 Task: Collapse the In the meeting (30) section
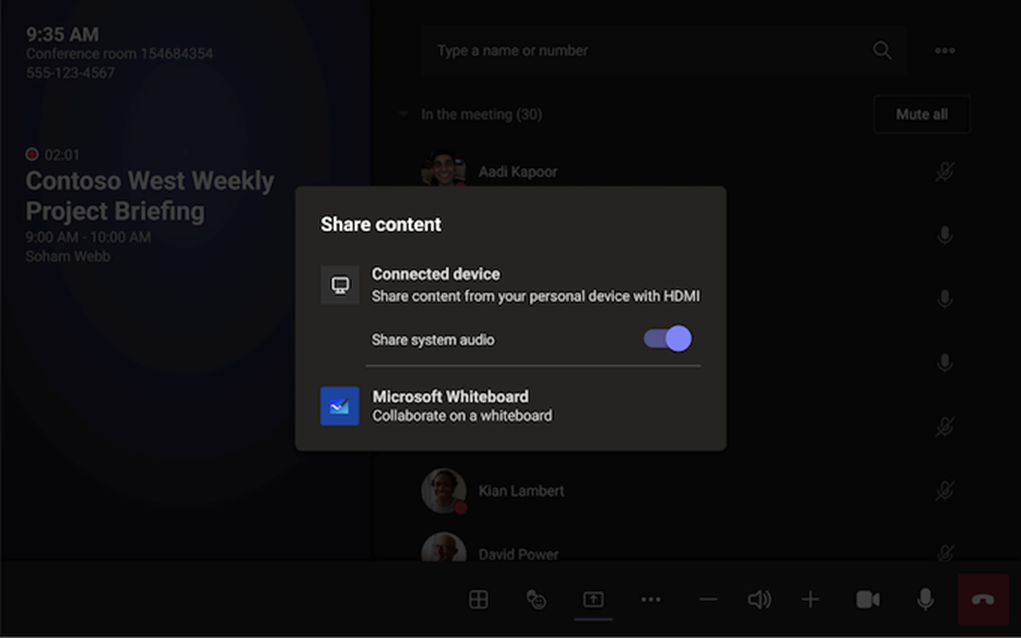point(404,114)
